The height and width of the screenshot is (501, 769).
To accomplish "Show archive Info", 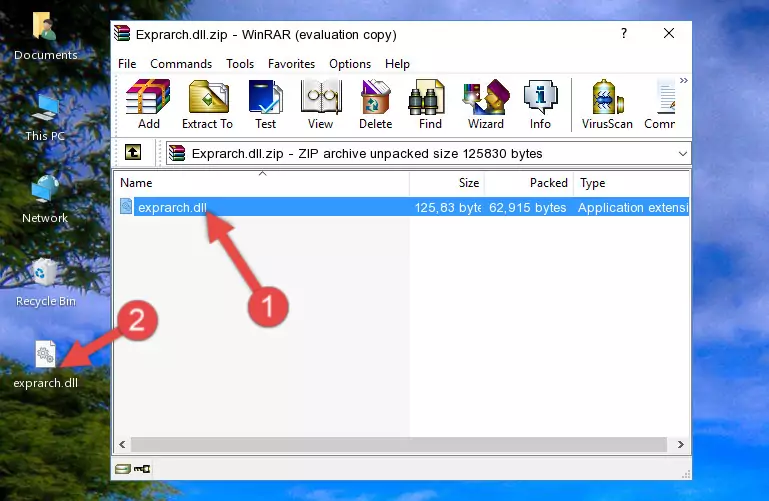I will (x=540, y=104).
